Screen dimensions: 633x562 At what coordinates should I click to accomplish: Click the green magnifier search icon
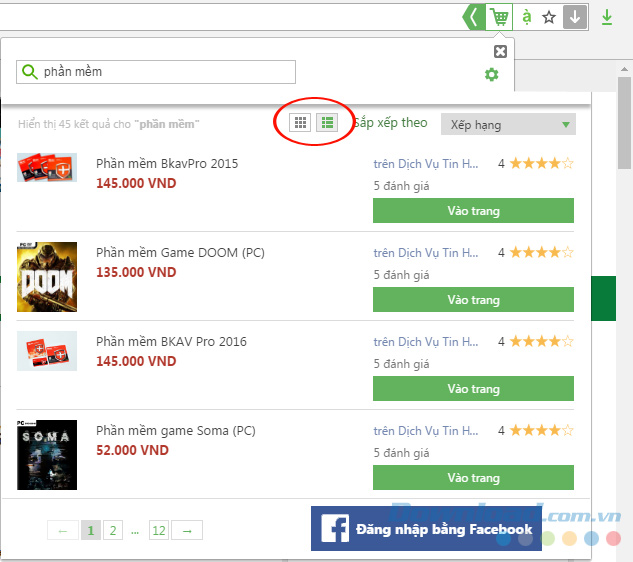pyautogui.click(x=29, y=72)
